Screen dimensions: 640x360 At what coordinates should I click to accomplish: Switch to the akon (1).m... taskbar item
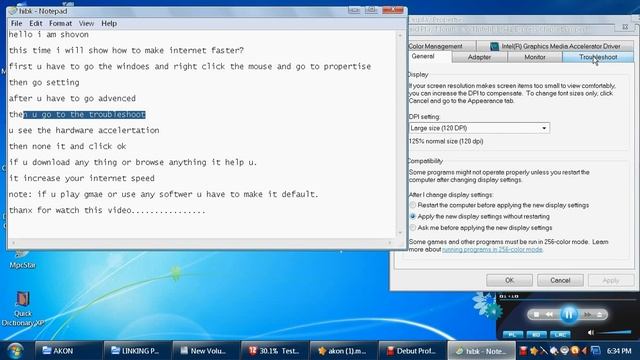[x=344, y=351]
